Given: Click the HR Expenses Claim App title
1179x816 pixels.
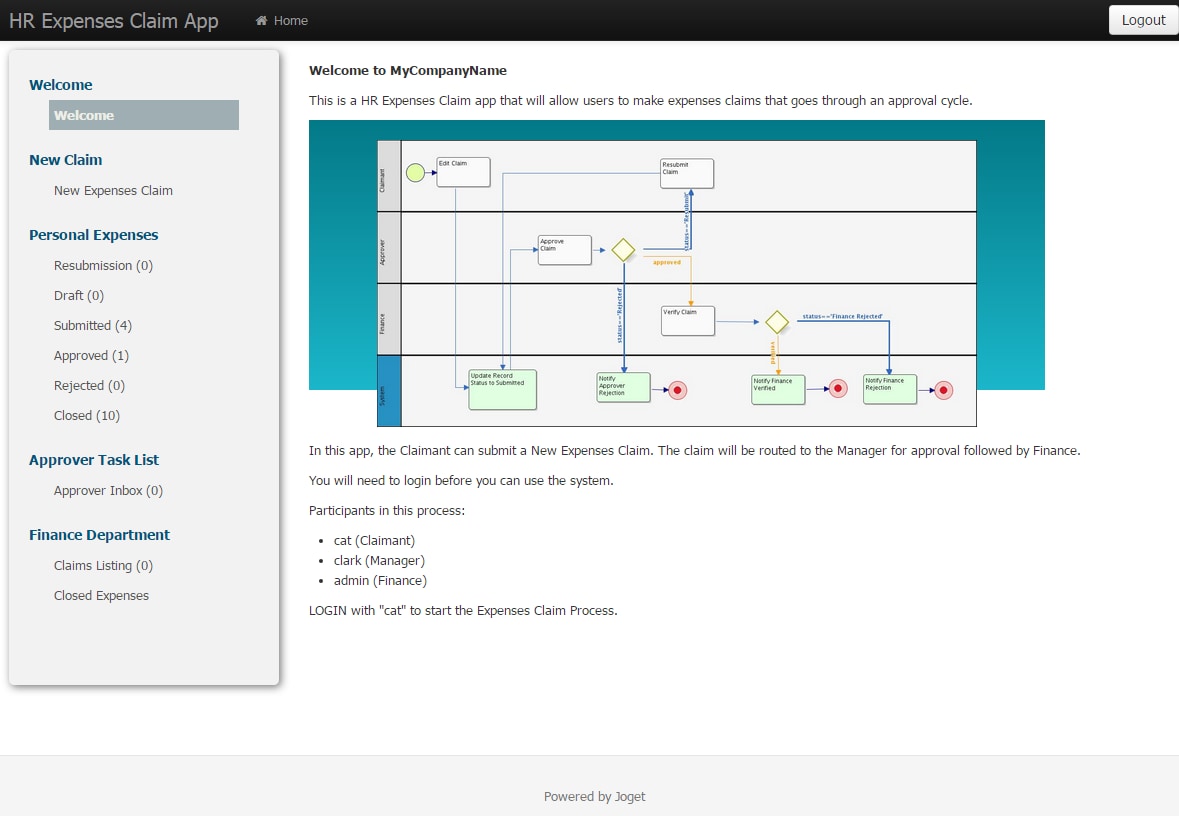Looking at the screenshot, I should [114, 20].
